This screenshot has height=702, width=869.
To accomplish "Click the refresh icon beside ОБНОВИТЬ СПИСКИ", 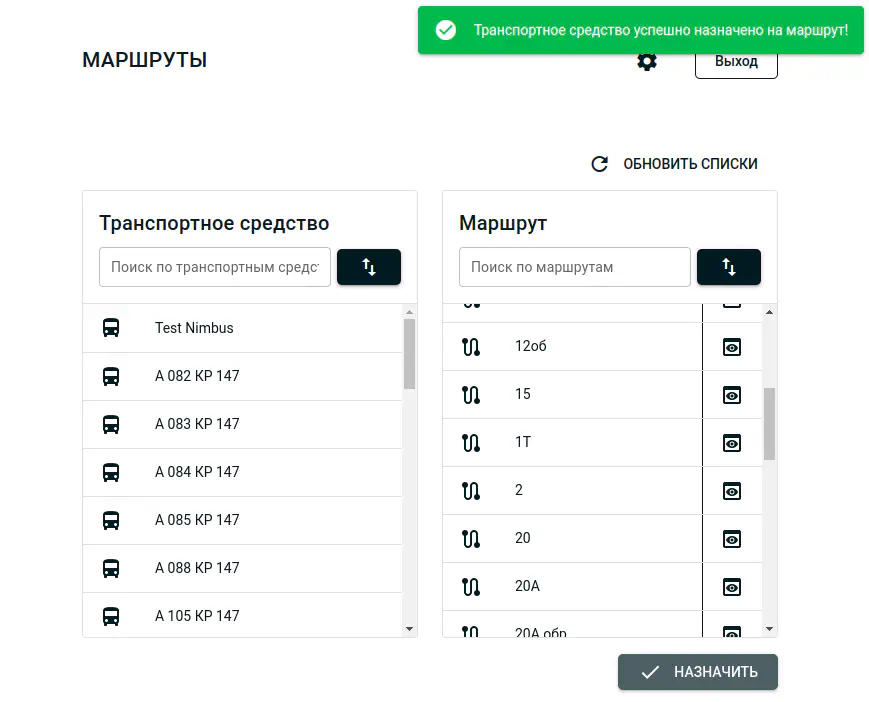I will (600, 164).
